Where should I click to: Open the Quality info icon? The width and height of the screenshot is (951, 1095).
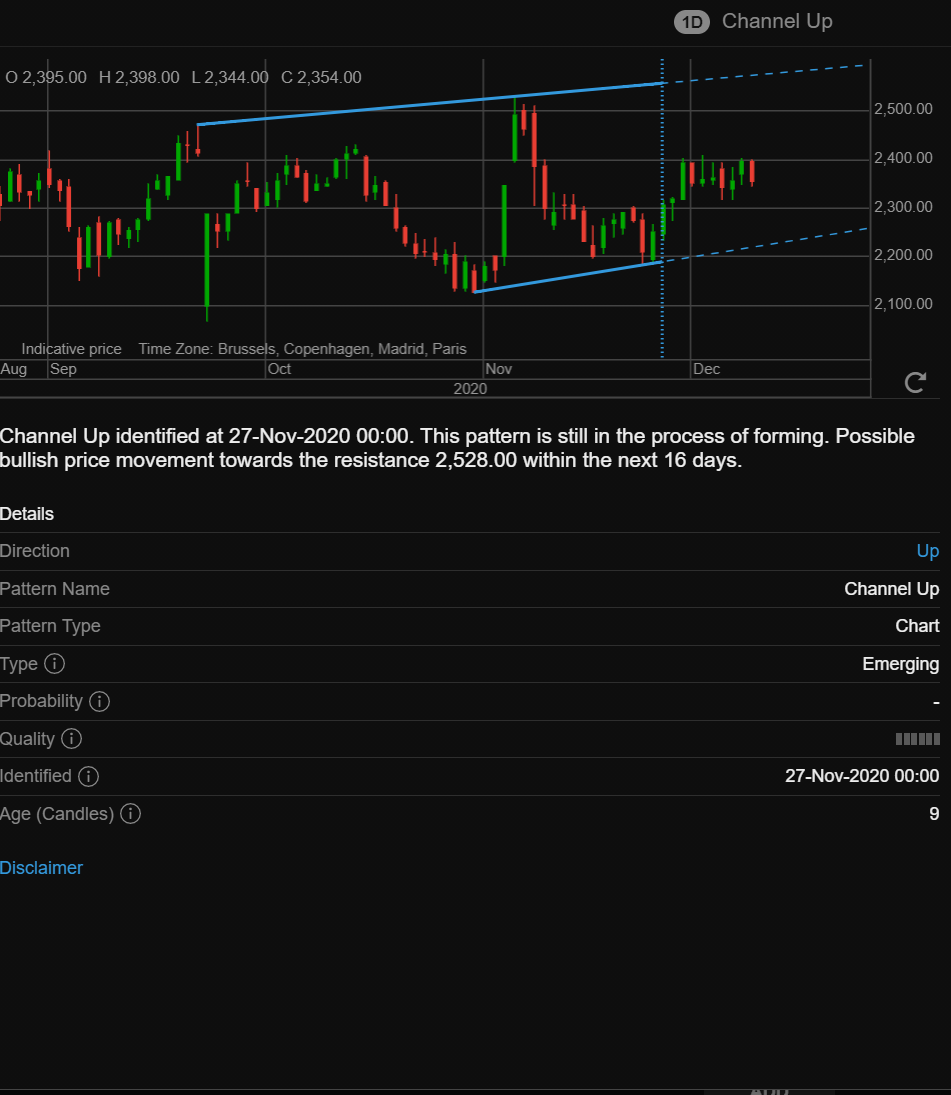[71, 738]
